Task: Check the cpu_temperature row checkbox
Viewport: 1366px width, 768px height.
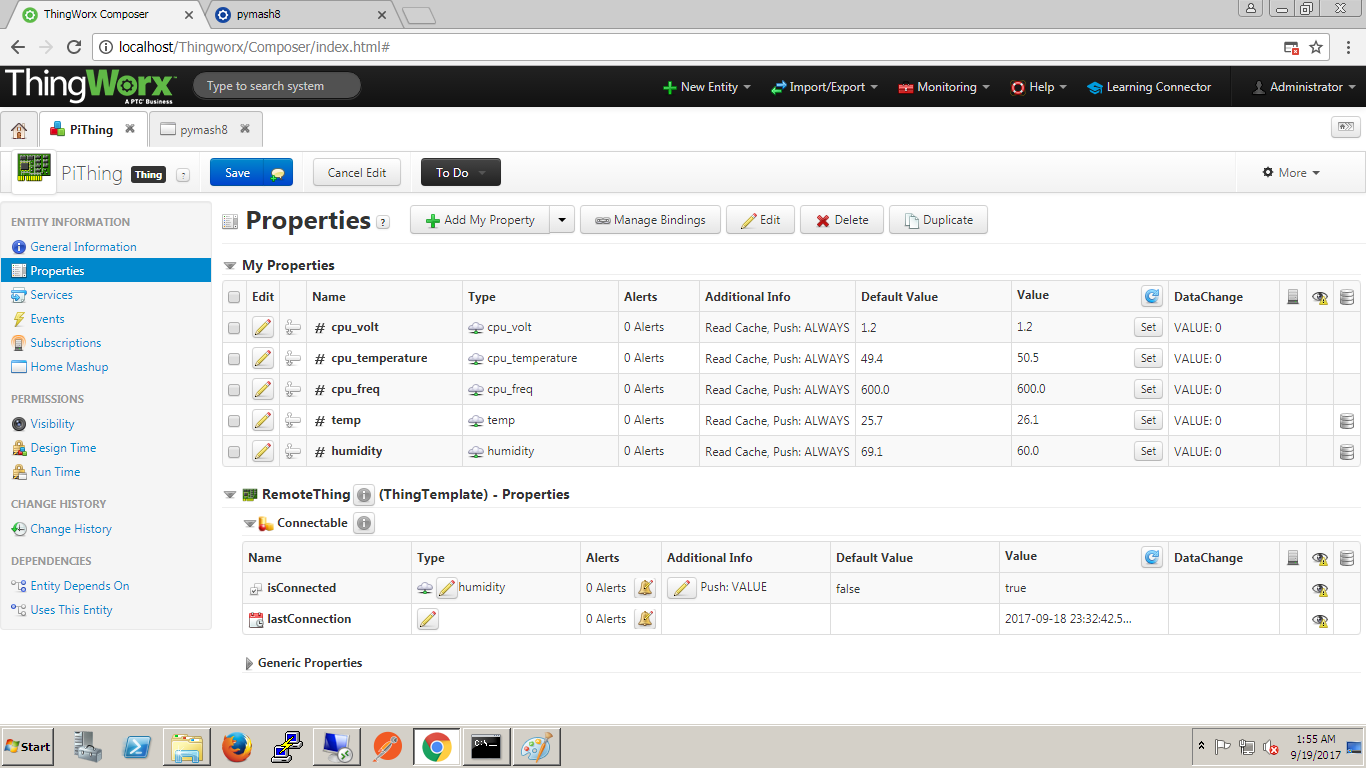Action: pos(234,359)
